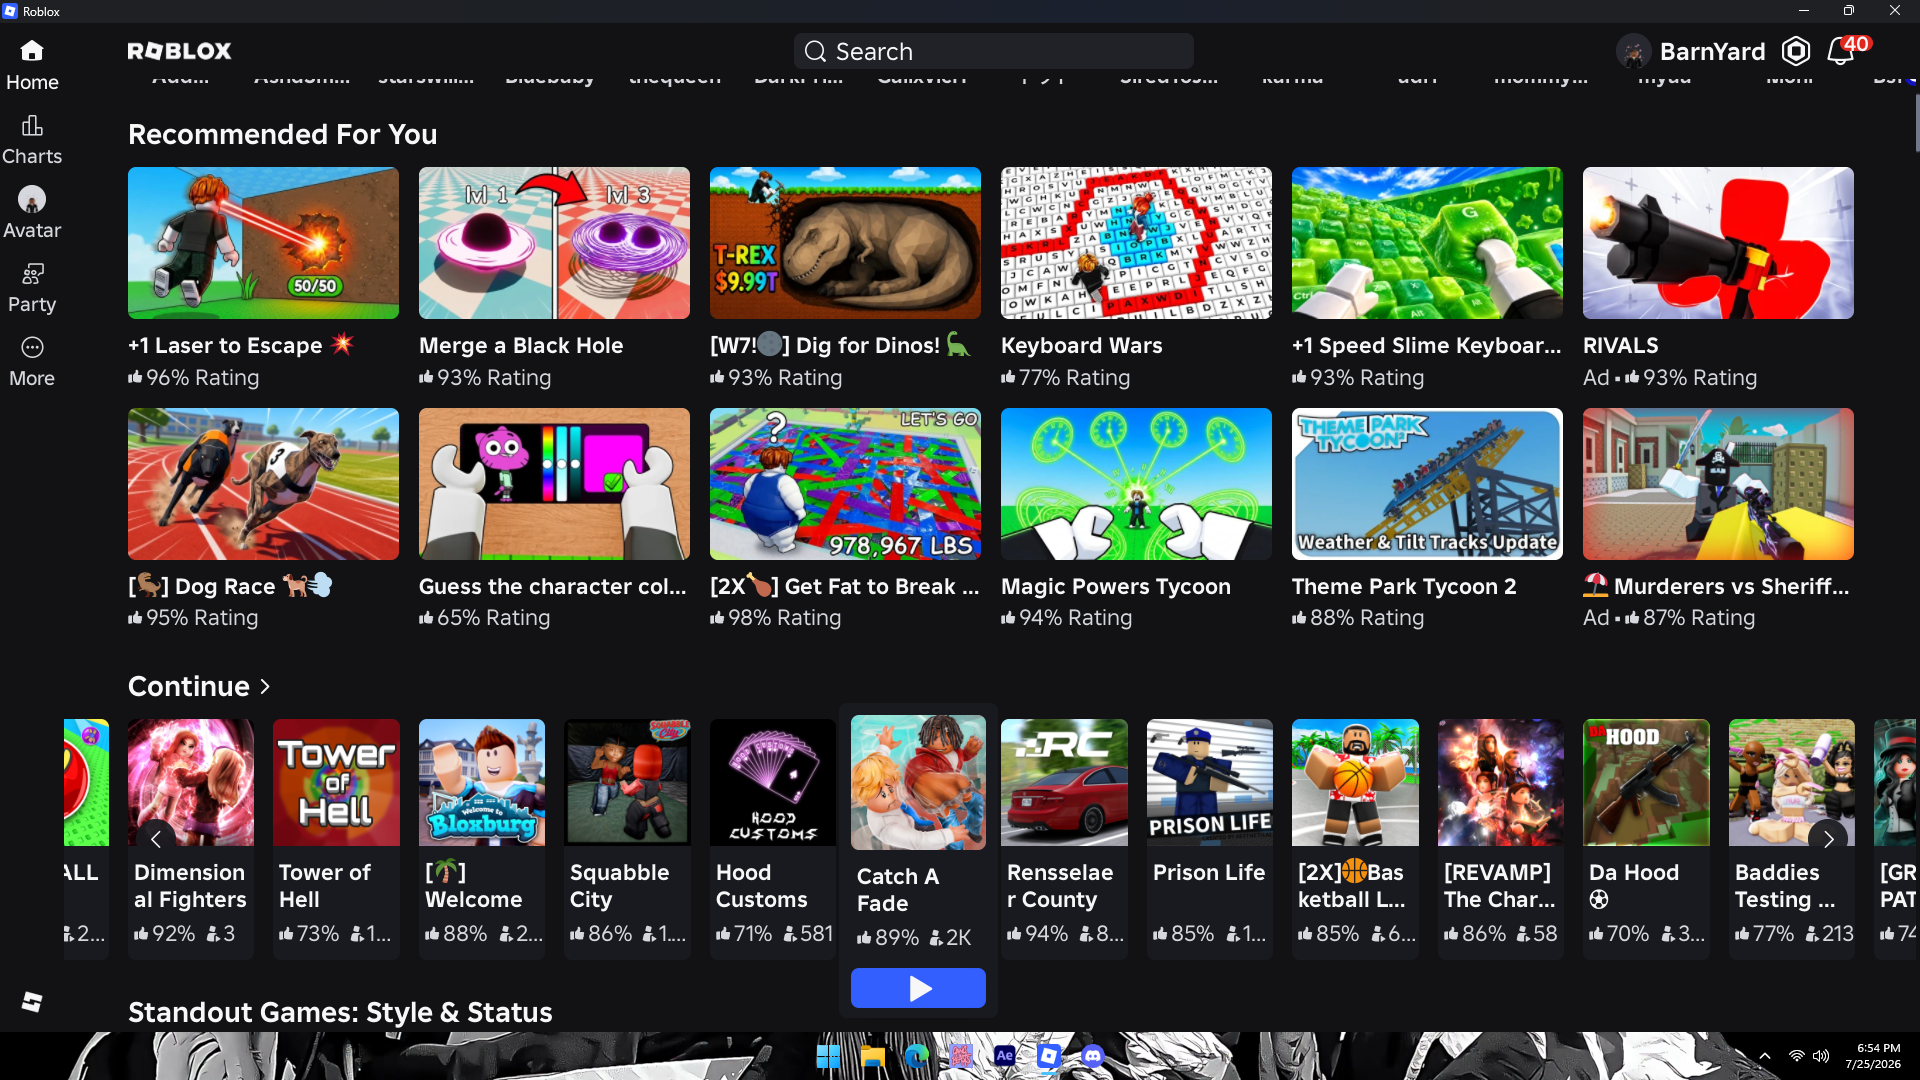Go to Home in the sidebar
This screenshot has width=1920, height=1080.
[32, 65]
